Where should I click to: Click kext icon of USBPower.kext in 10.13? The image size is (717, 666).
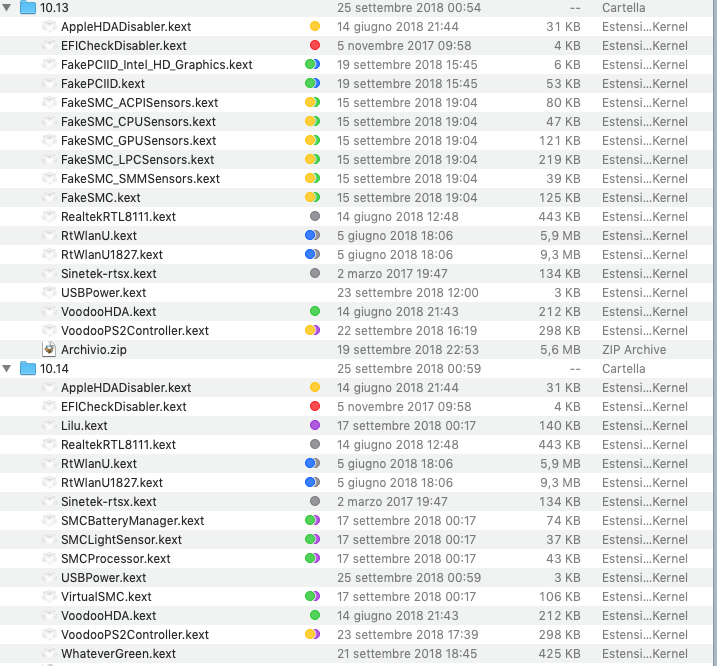coord(49,293)
